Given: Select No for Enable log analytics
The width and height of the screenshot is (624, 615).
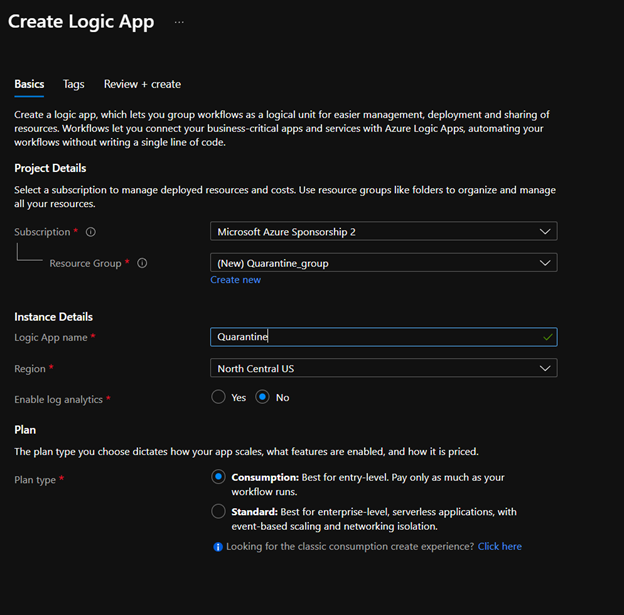Looking at the screenshot, I should (x=262, y=397).
